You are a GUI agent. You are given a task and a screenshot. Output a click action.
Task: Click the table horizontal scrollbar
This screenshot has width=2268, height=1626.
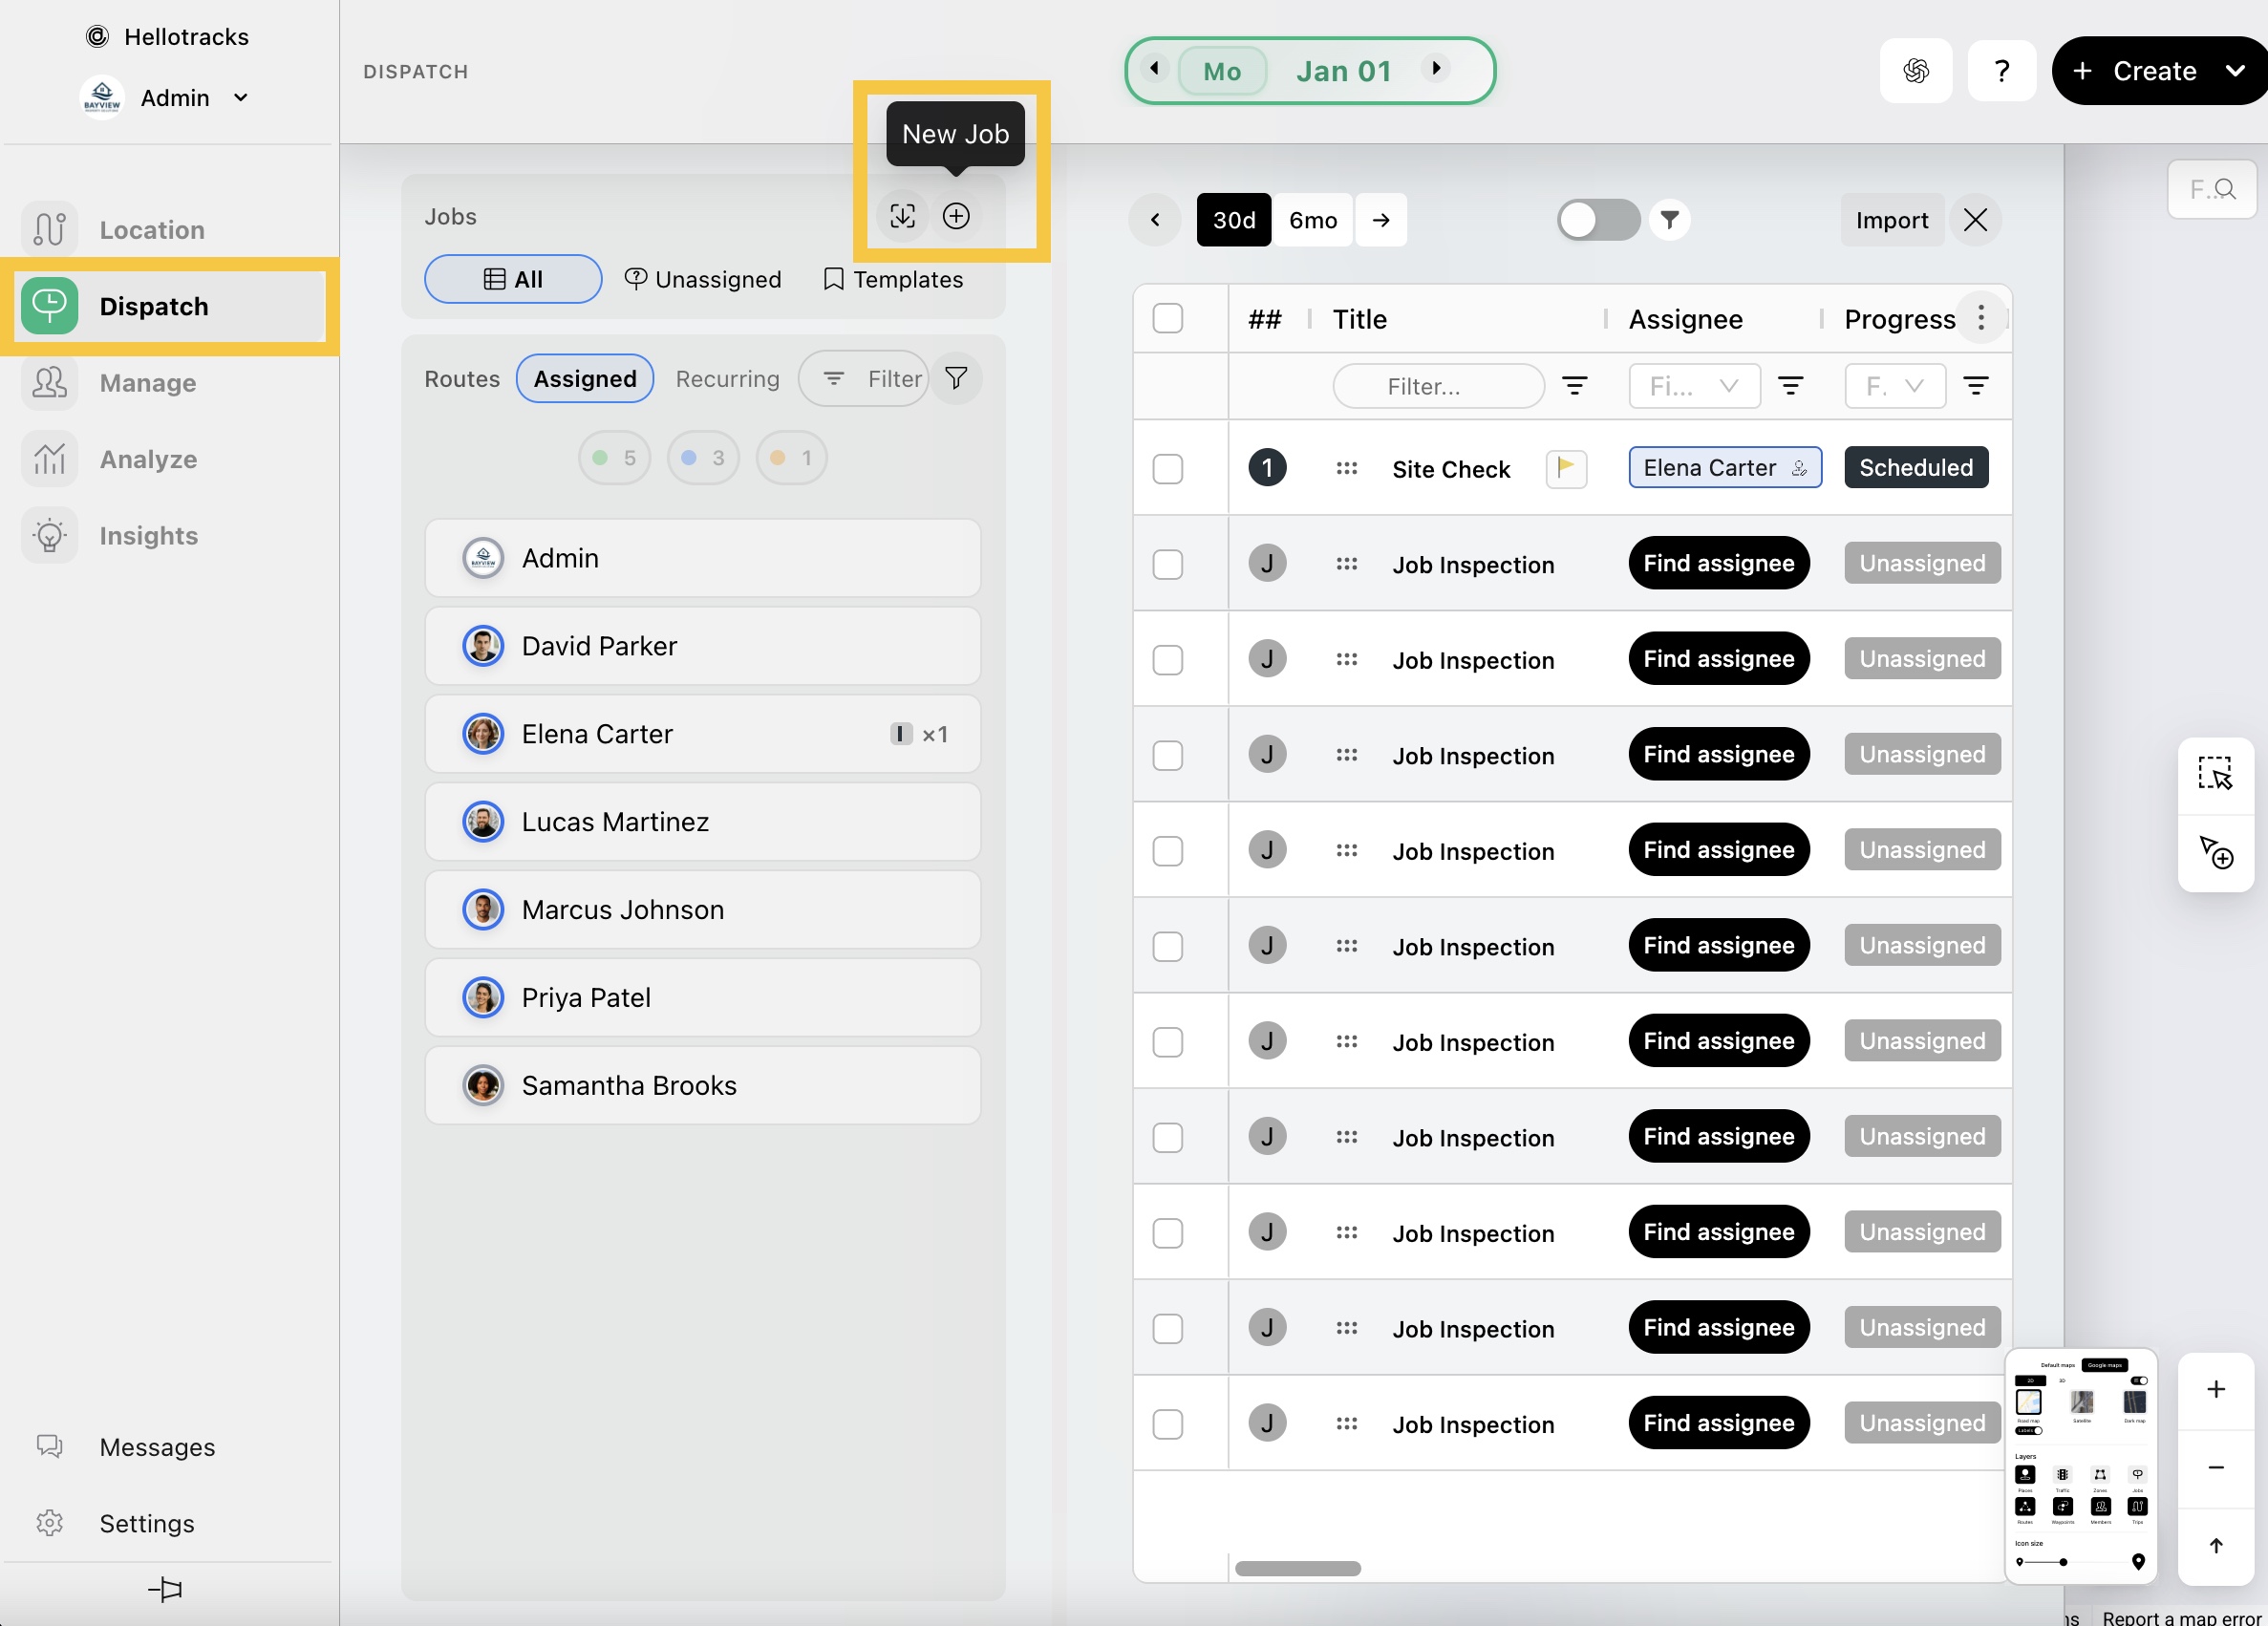tap(1297, 1568)
